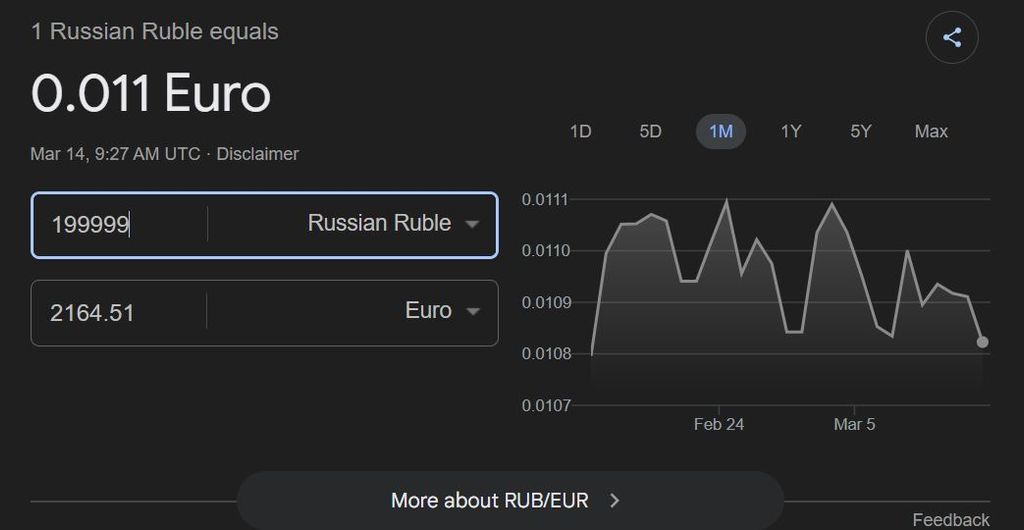The height and width of the screenshot is (530, 1024).
Task: Click the share icon button
Action: click(951, 39)
